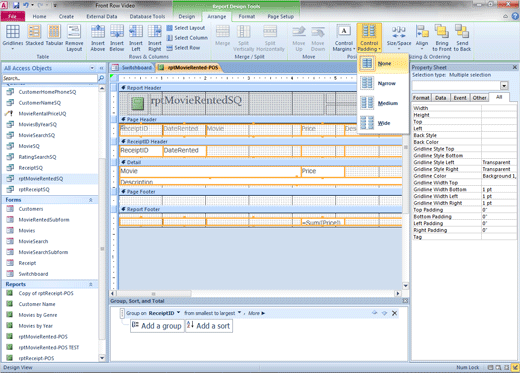
Task: Open the Data tab in Property Sheet
Action: 440,98
